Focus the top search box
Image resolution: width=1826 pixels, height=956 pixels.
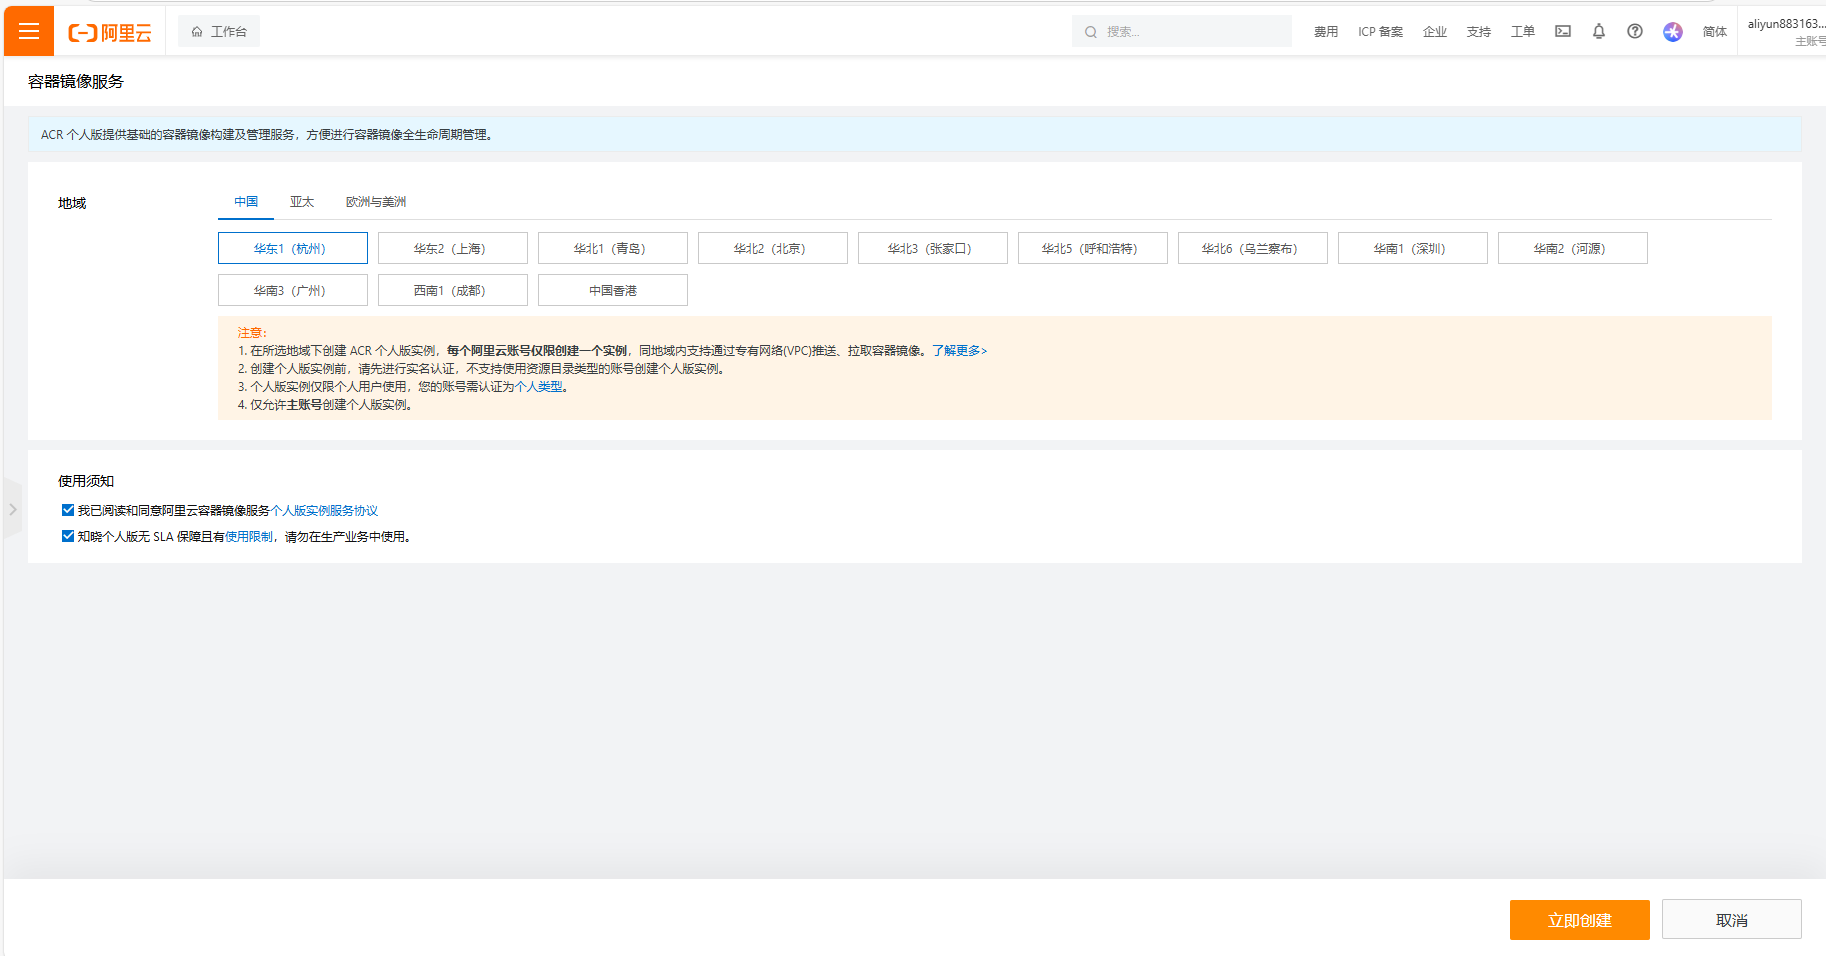pos(1181,31)
